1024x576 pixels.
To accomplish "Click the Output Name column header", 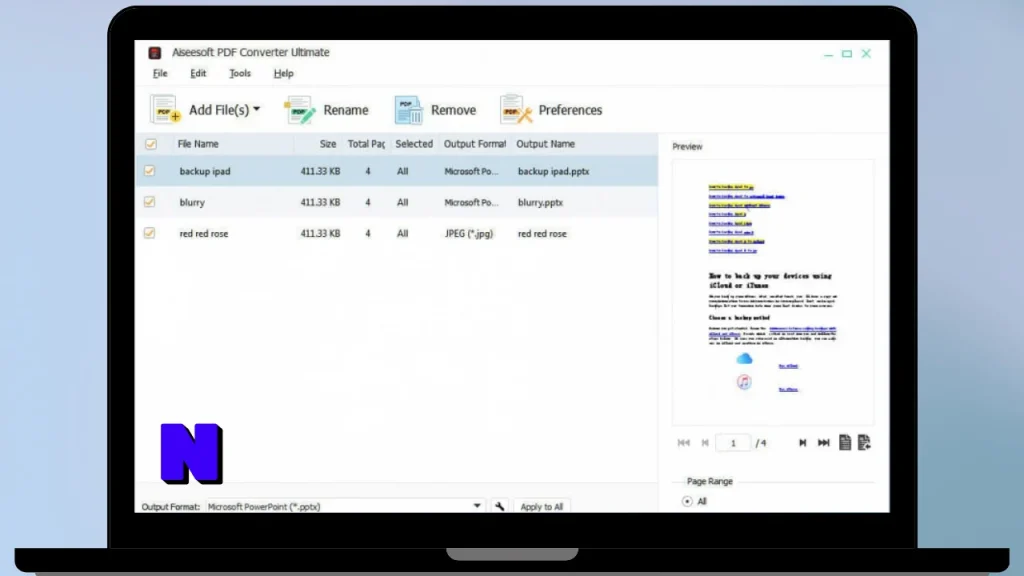I will point(545,144).
